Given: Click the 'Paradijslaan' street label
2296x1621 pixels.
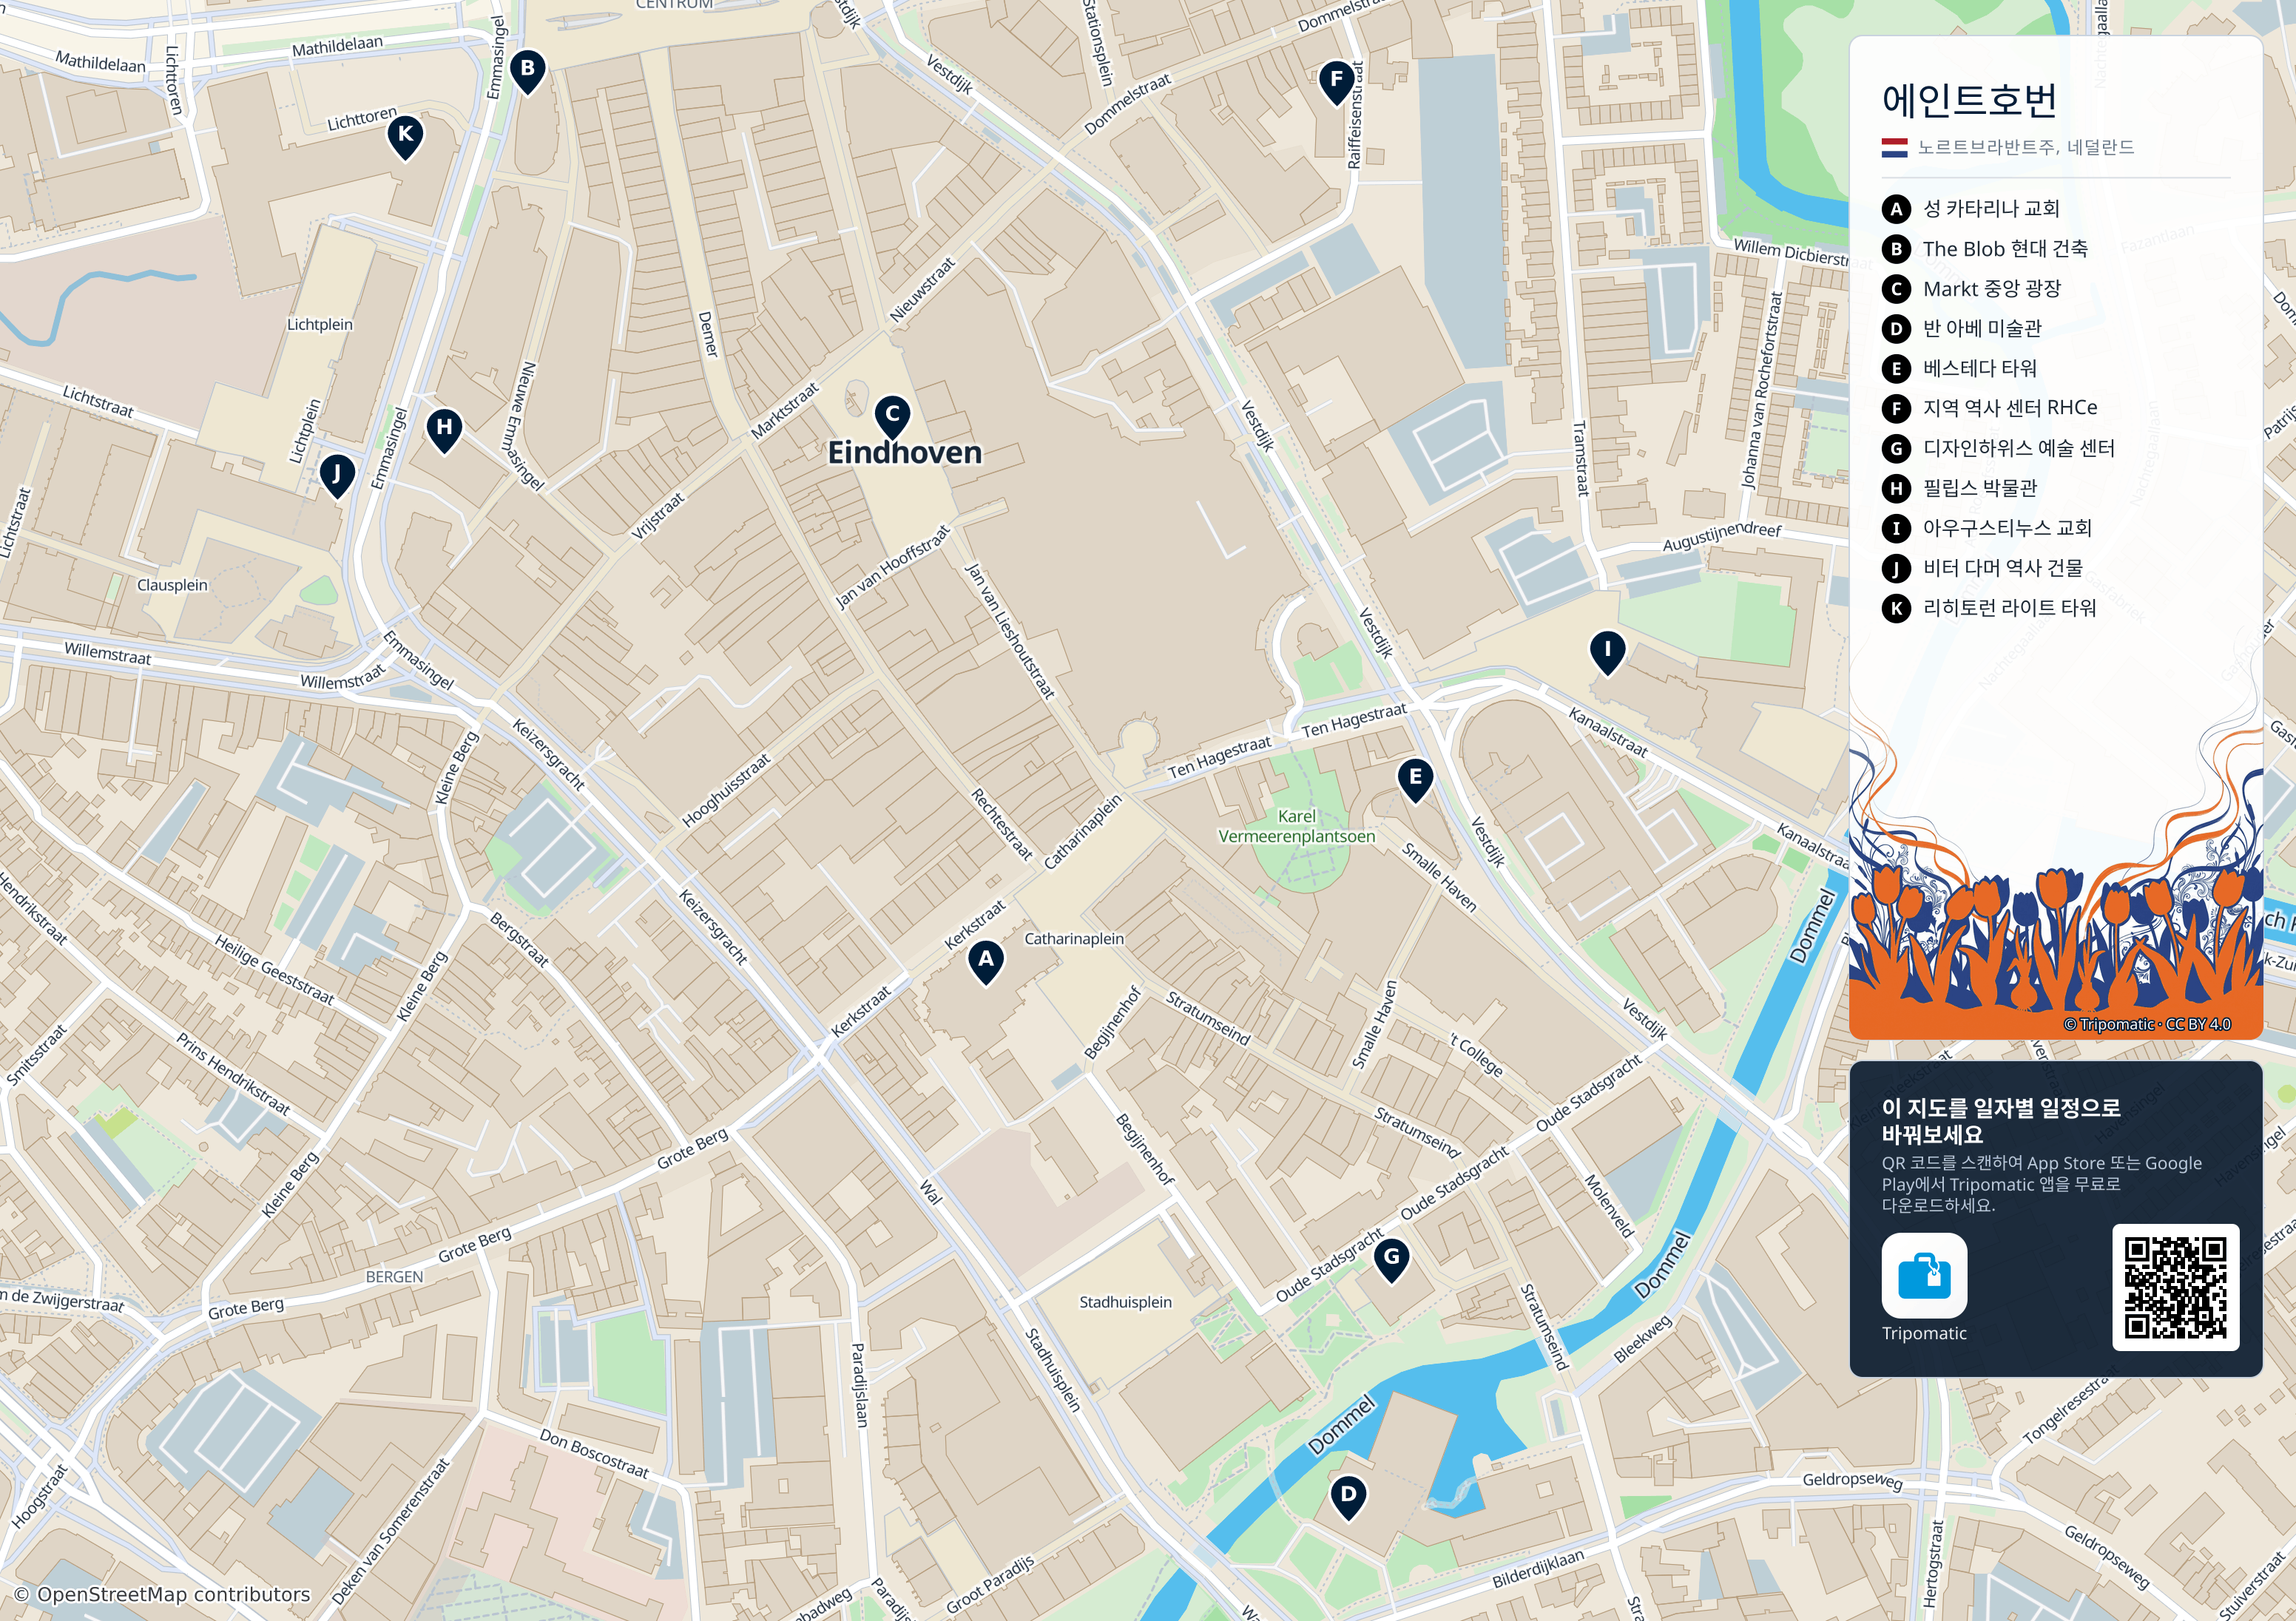Looking at the screenshot, I should pos(859,1385).
